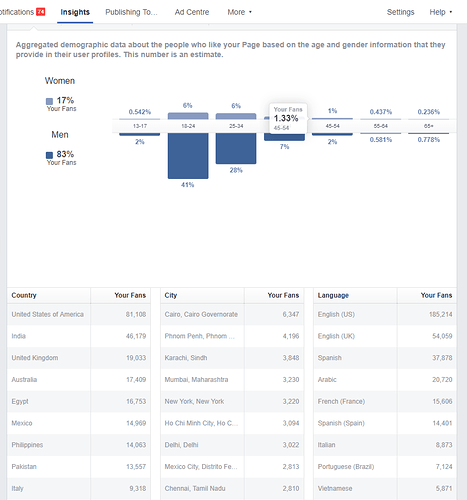This screenshot has width=467, height=500.
Task: Select the Cairo, Cairo Governorate row
Action: tap(232, 314)
